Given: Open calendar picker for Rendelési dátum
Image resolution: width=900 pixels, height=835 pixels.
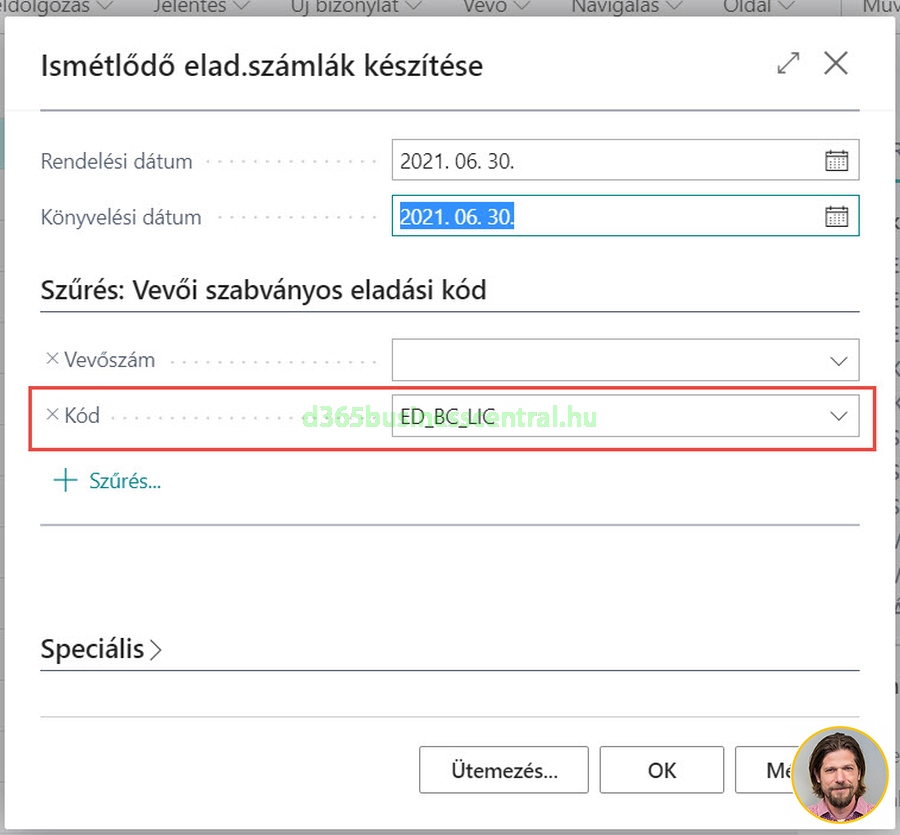Looking at the screenshot, I should click(836, 160).
